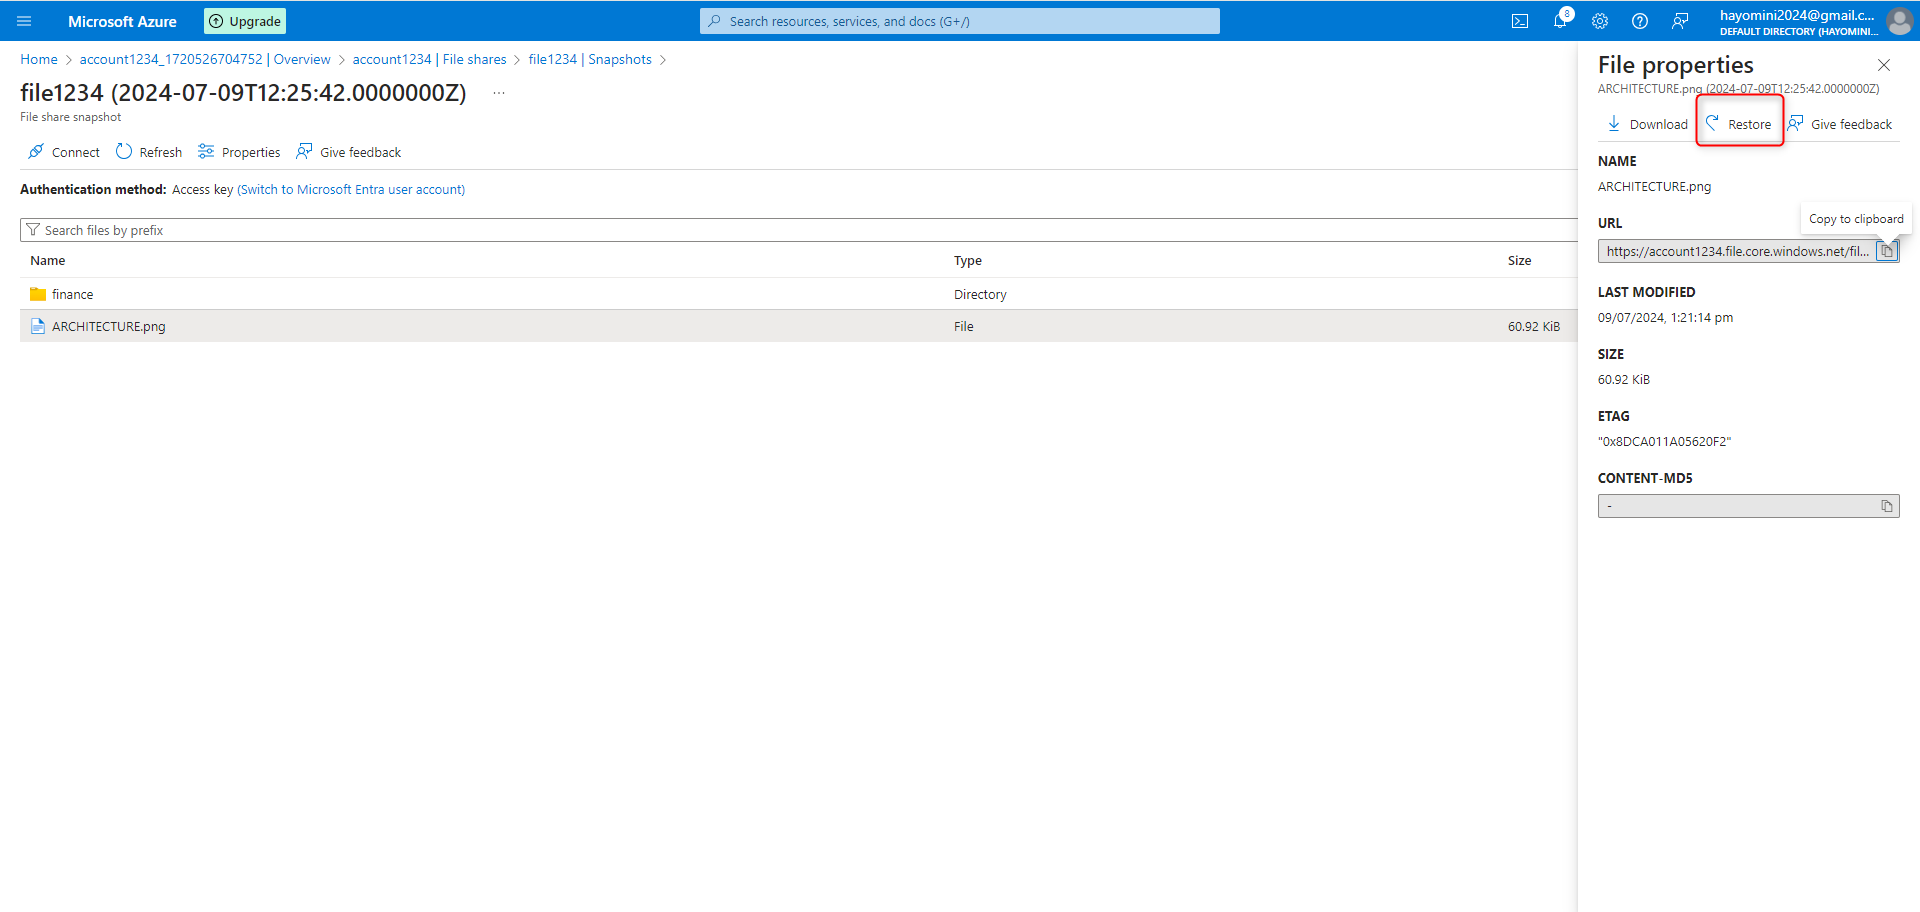This screenshot has width=1920, height=912.
Task: View notifications bell icon
Action: coord(1560,21)
